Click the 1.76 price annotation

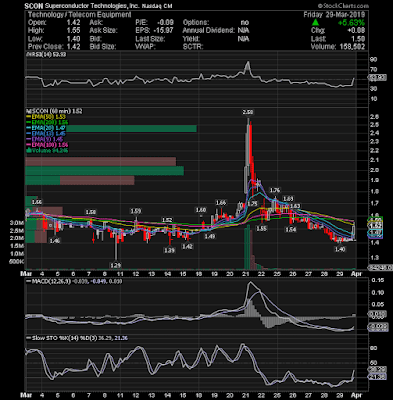(x=275, y=190)
